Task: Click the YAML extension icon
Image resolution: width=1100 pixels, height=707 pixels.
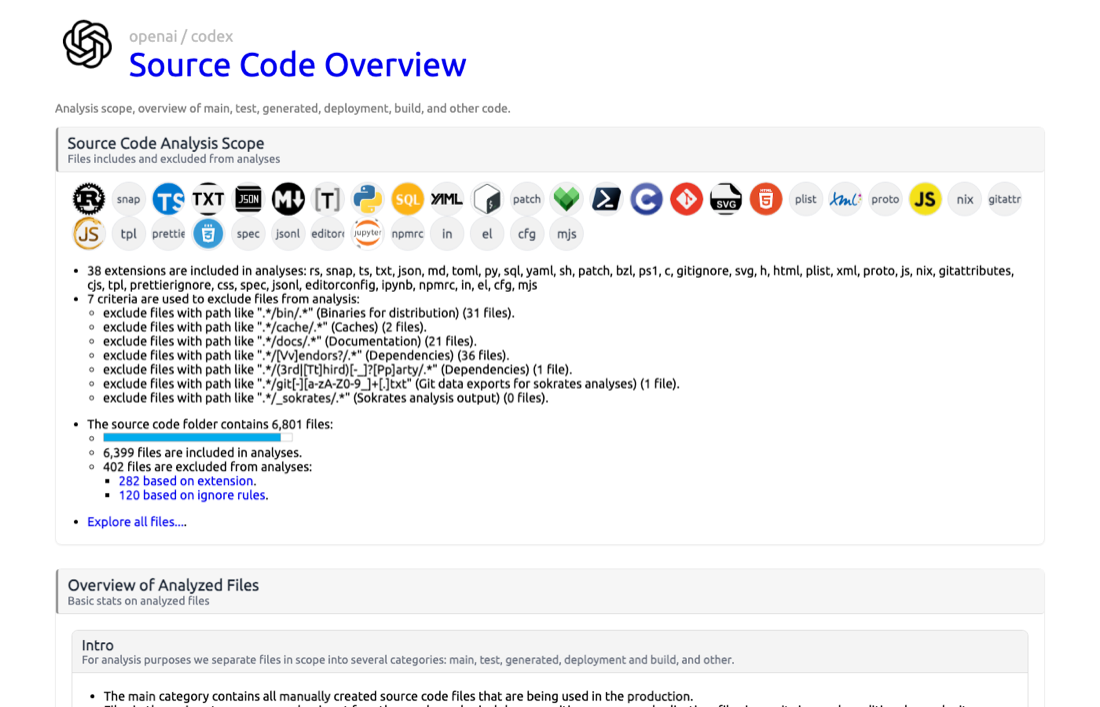Action: coord(447,199)
